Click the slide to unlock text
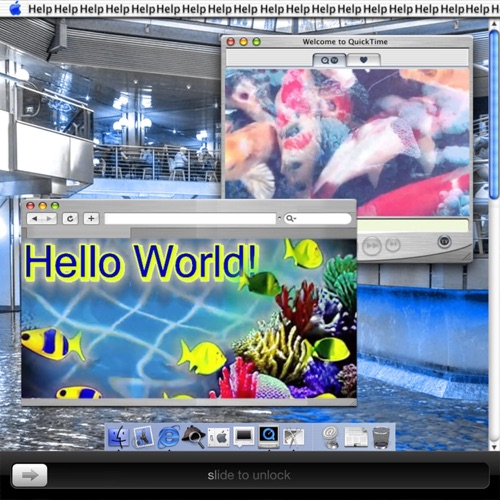The width and height of the screenshot is (500, 500). click(x=249, y=475)
